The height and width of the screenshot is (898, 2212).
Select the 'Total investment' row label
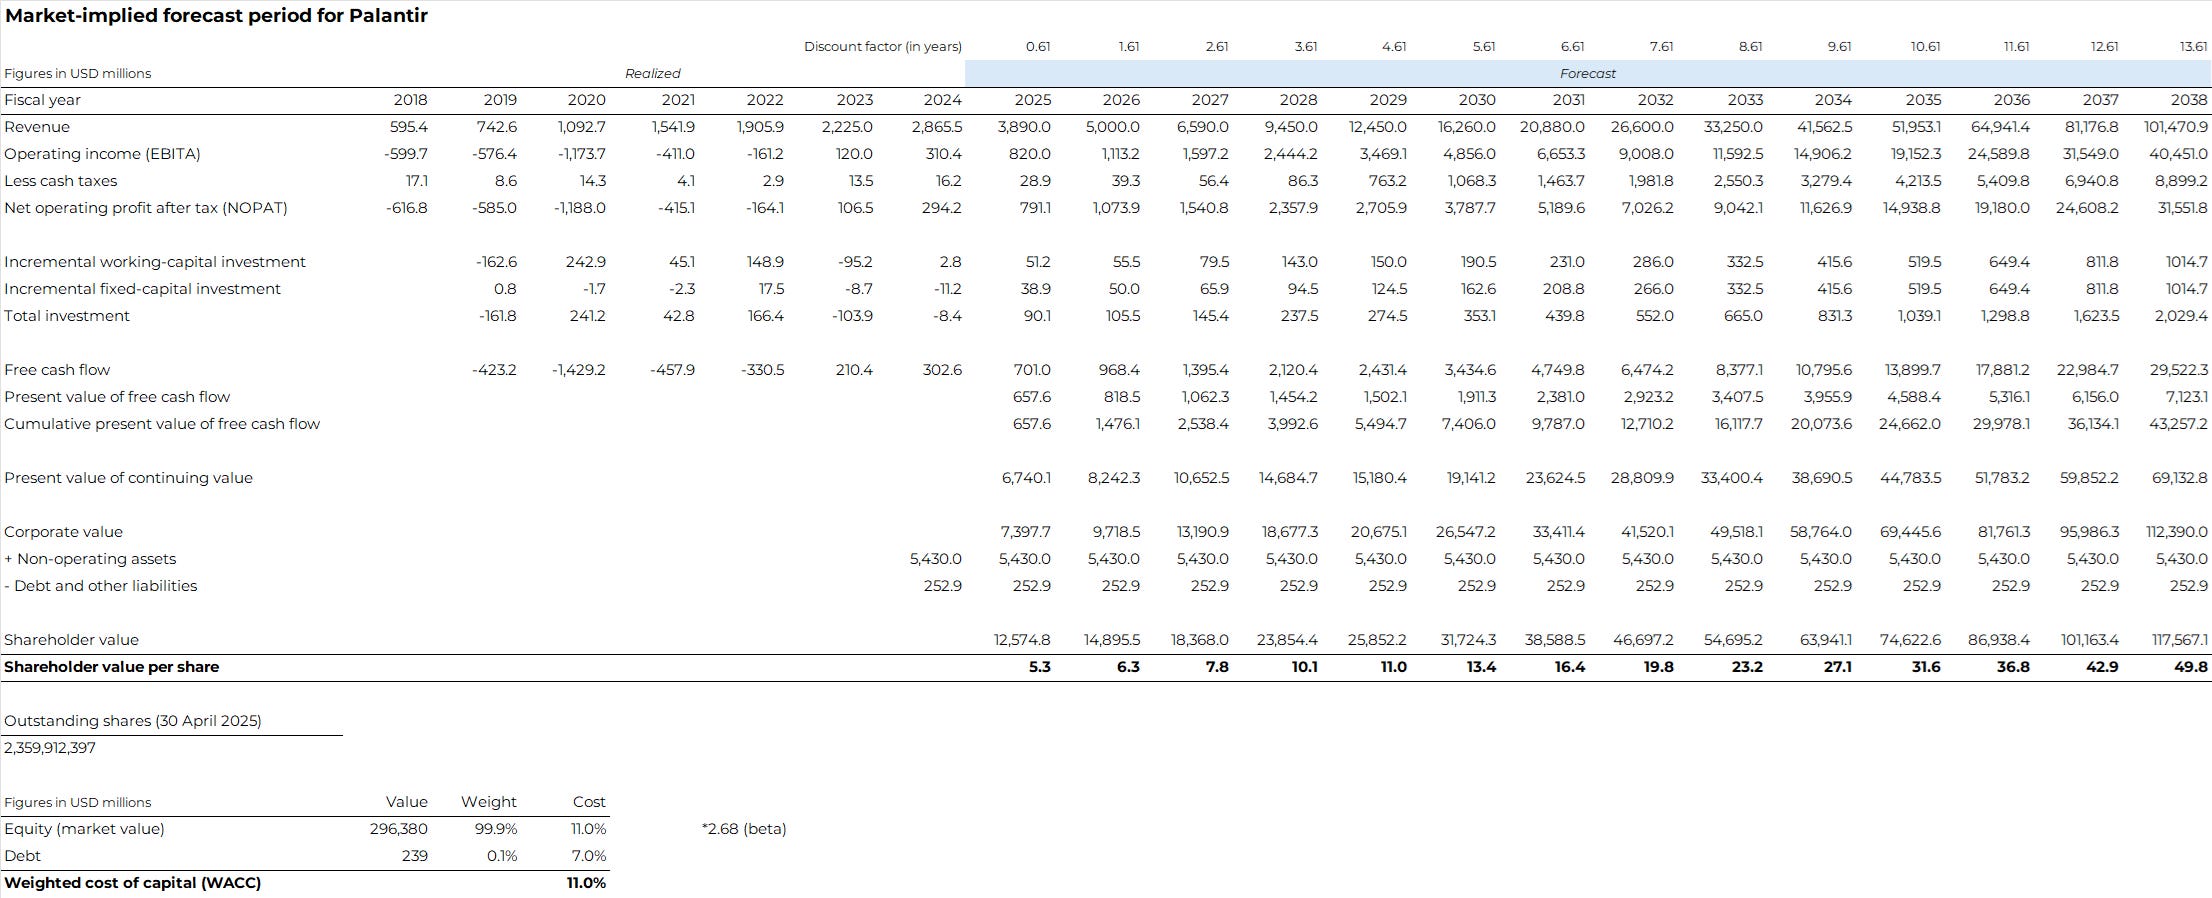[67, 316]
